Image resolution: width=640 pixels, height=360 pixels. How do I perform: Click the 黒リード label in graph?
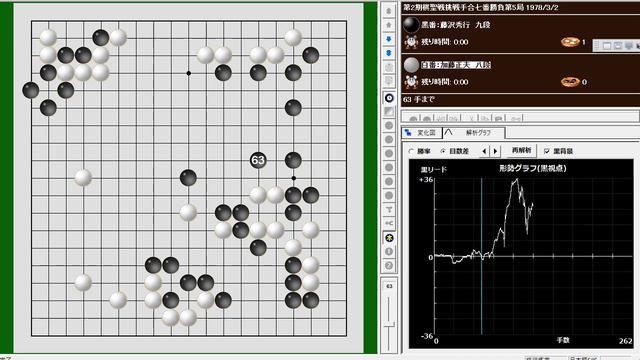tap(433, 169)
